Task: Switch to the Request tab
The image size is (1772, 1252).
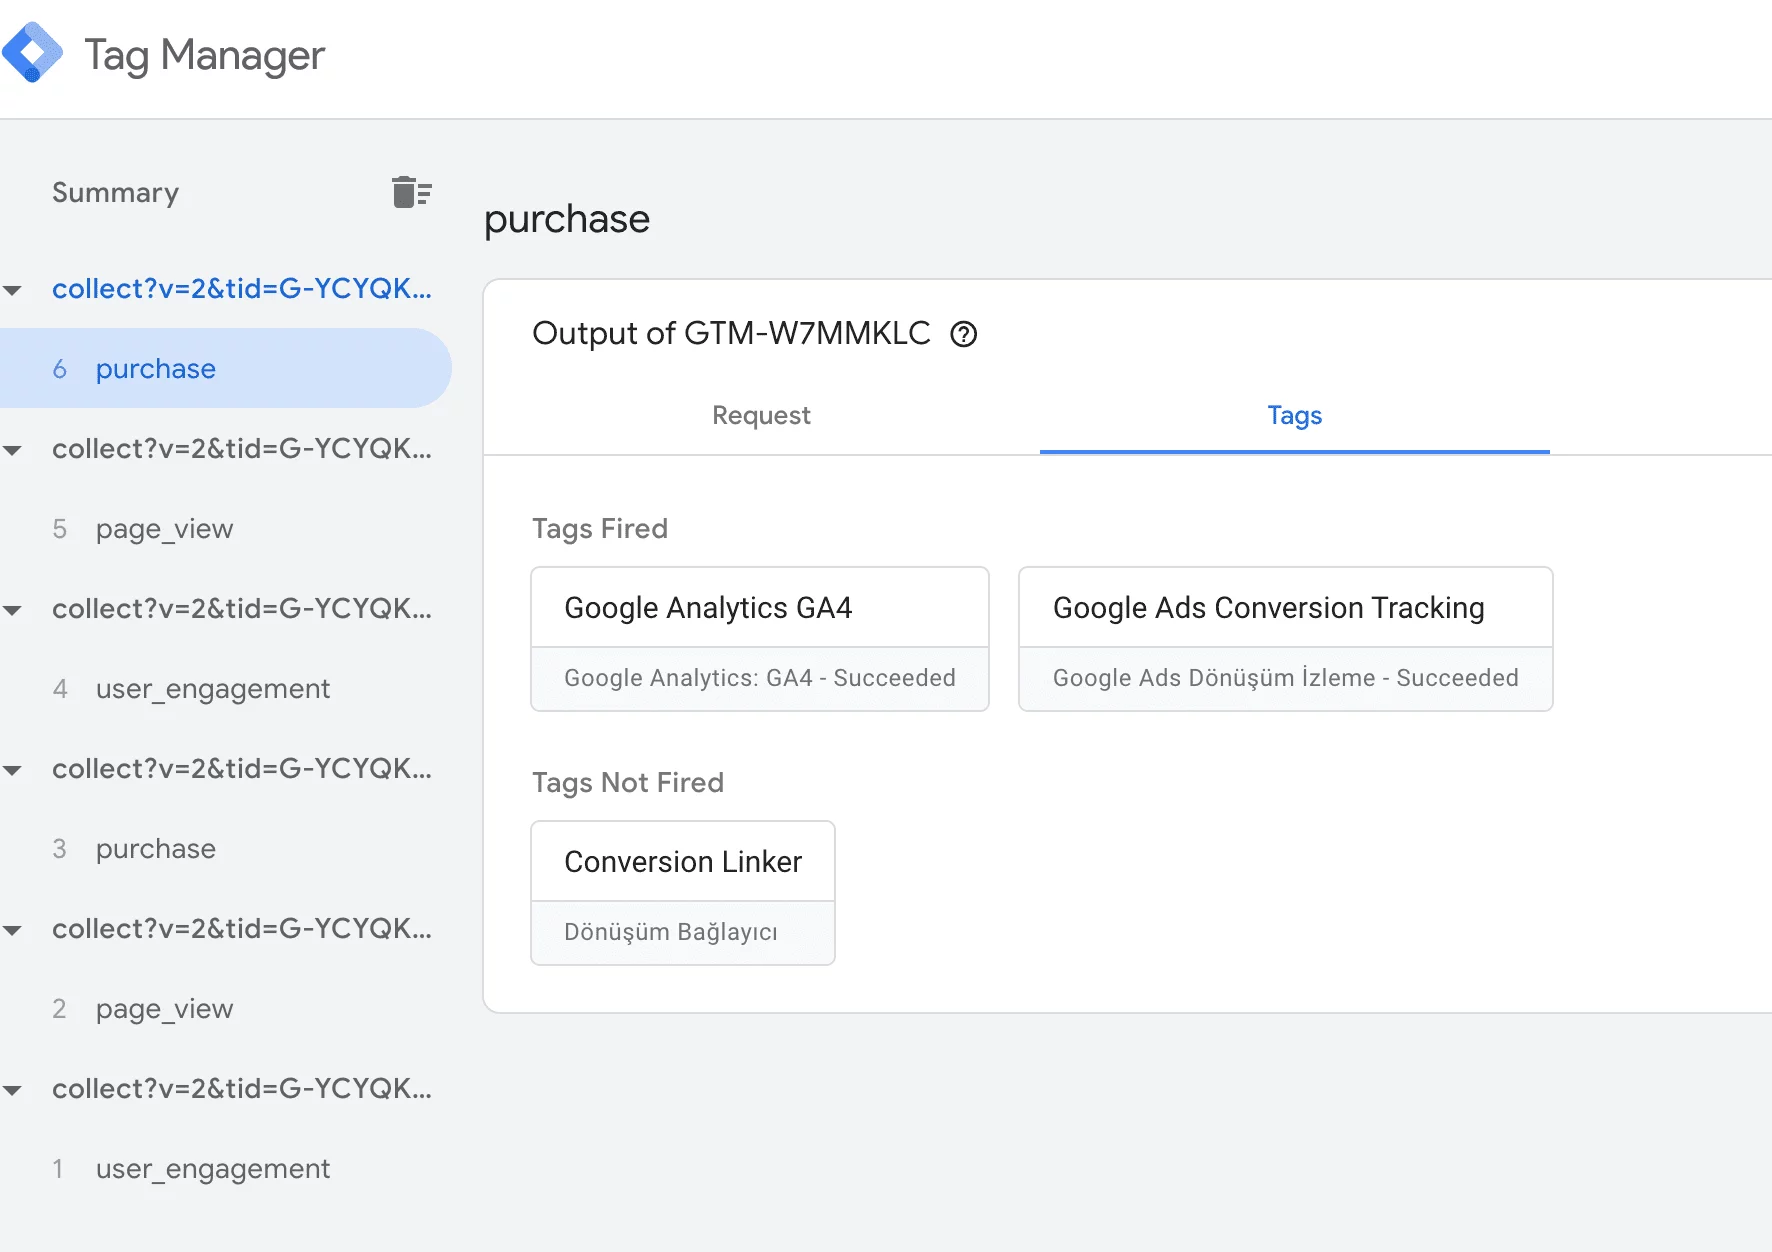Action: pos(761,415)
